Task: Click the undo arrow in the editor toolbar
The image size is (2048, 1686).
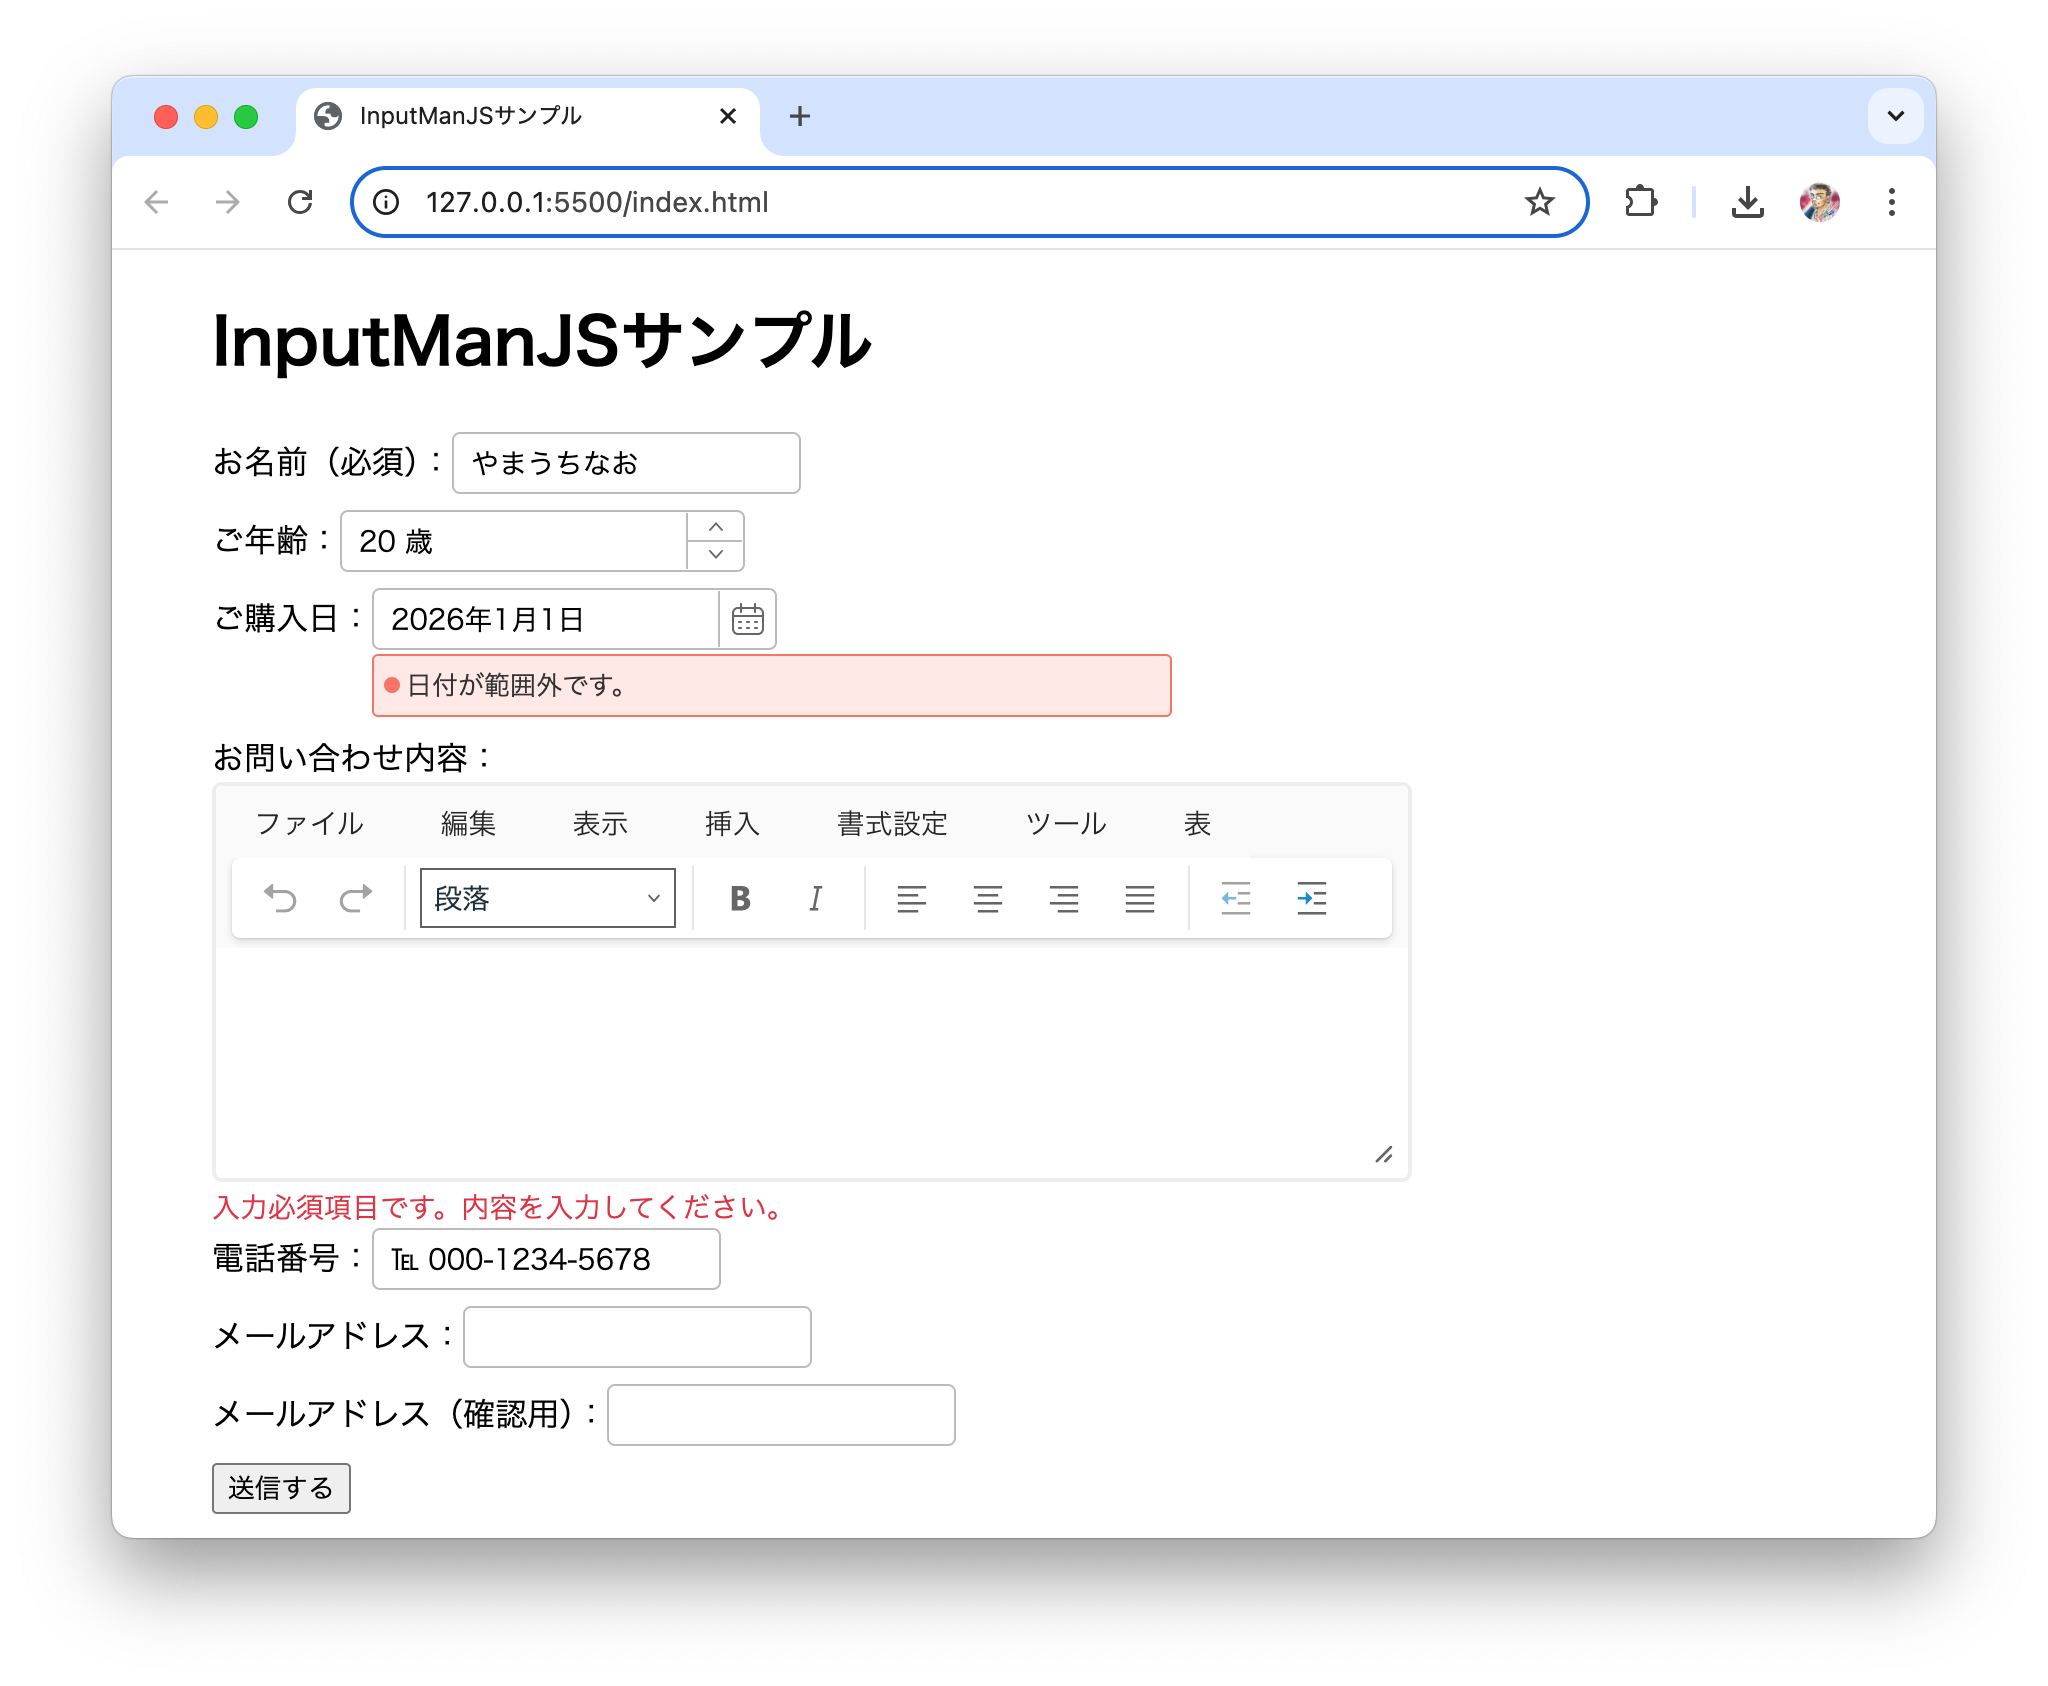Action: pos(280,898)
